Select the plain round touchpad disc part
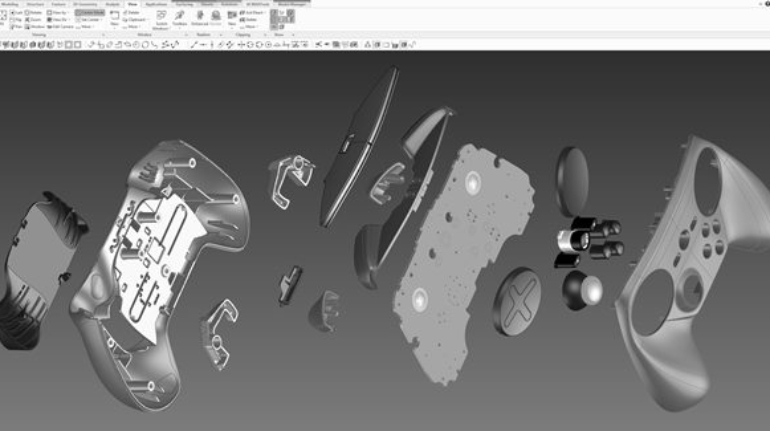The image size is (770, 431). pyautogui.click(x=572, y=181)
